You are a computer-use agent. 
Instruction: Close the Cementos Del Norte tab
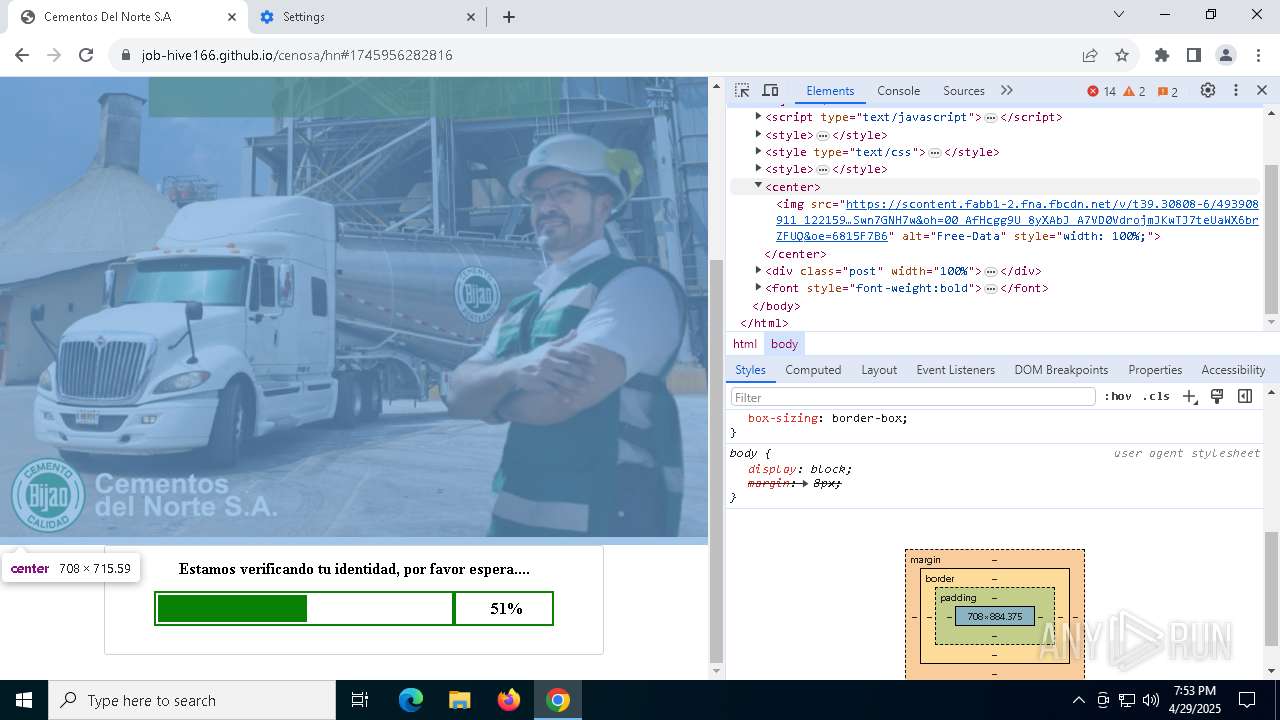coord(232,17)
